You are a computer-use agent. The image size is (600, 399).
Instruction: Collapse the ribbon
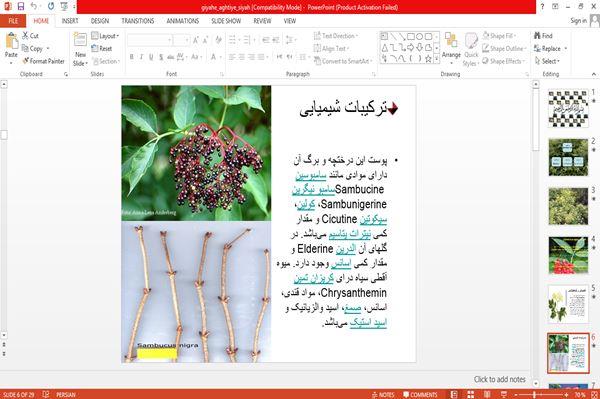pos(593,74)
